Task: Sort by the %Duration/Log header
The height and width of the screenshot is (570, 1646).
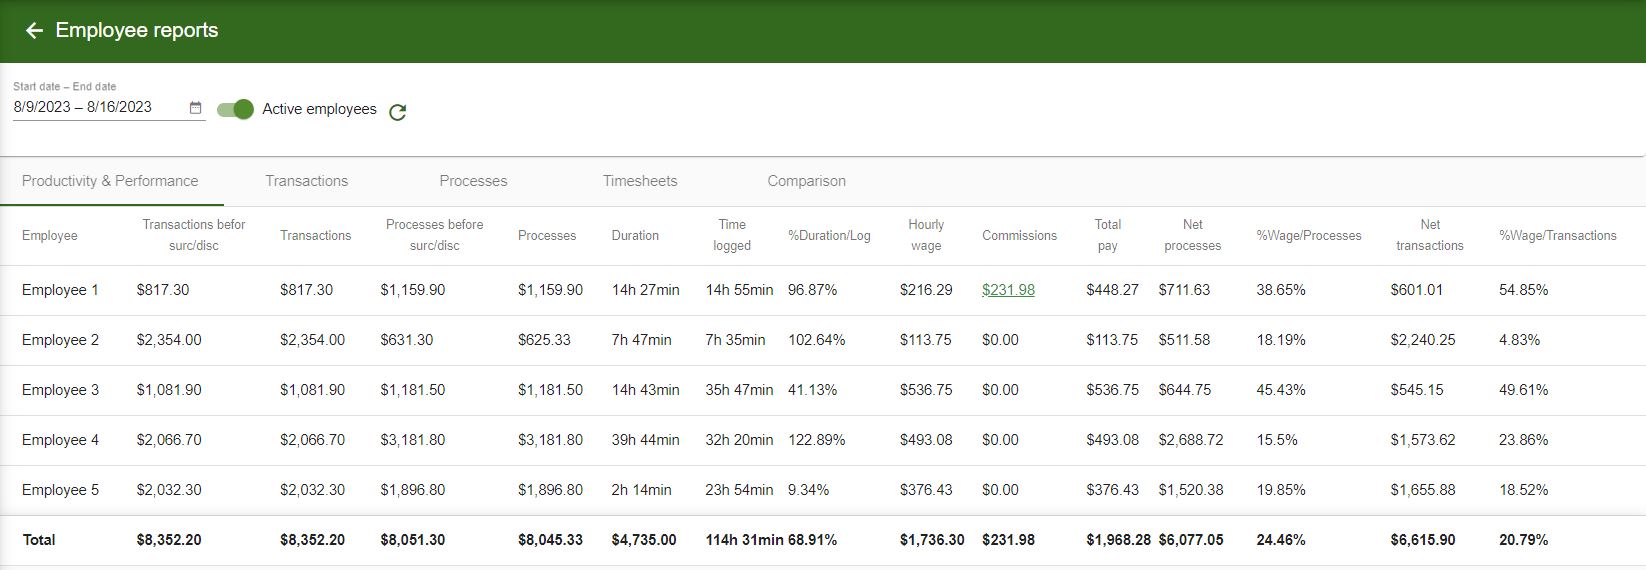Action: point(829,236)
